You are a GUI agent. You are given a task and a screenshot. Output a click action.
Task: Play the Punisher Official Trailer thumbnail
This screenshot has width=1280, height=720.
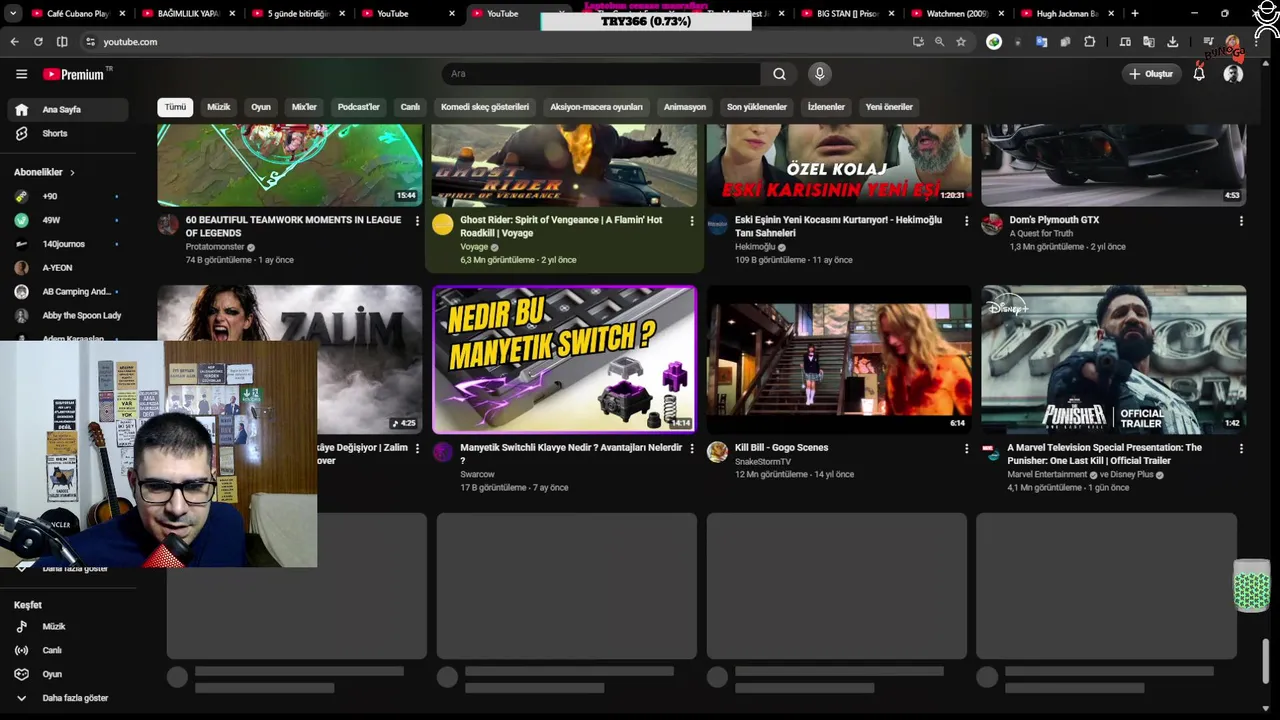(1114, 359)
